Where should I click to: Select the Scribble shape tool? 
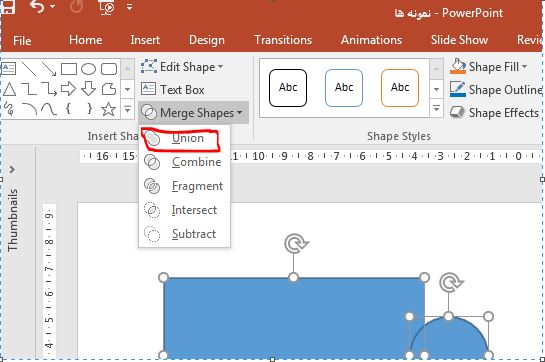point(9,109)
